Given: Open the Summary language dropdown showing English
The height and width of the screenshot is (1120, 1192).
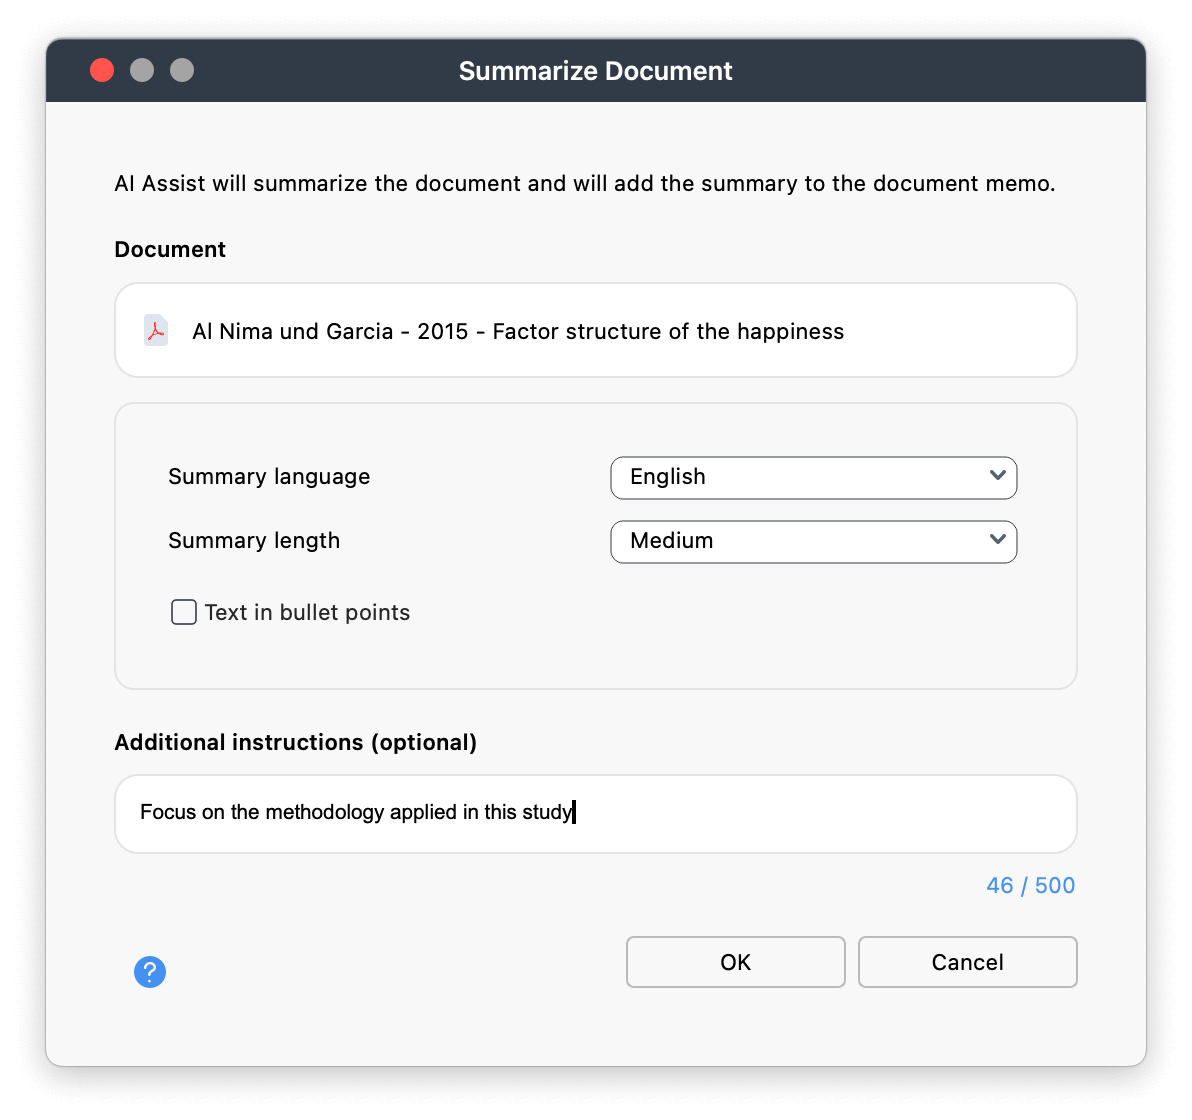Looking at the screenshot, I should [x=812, y=477].
